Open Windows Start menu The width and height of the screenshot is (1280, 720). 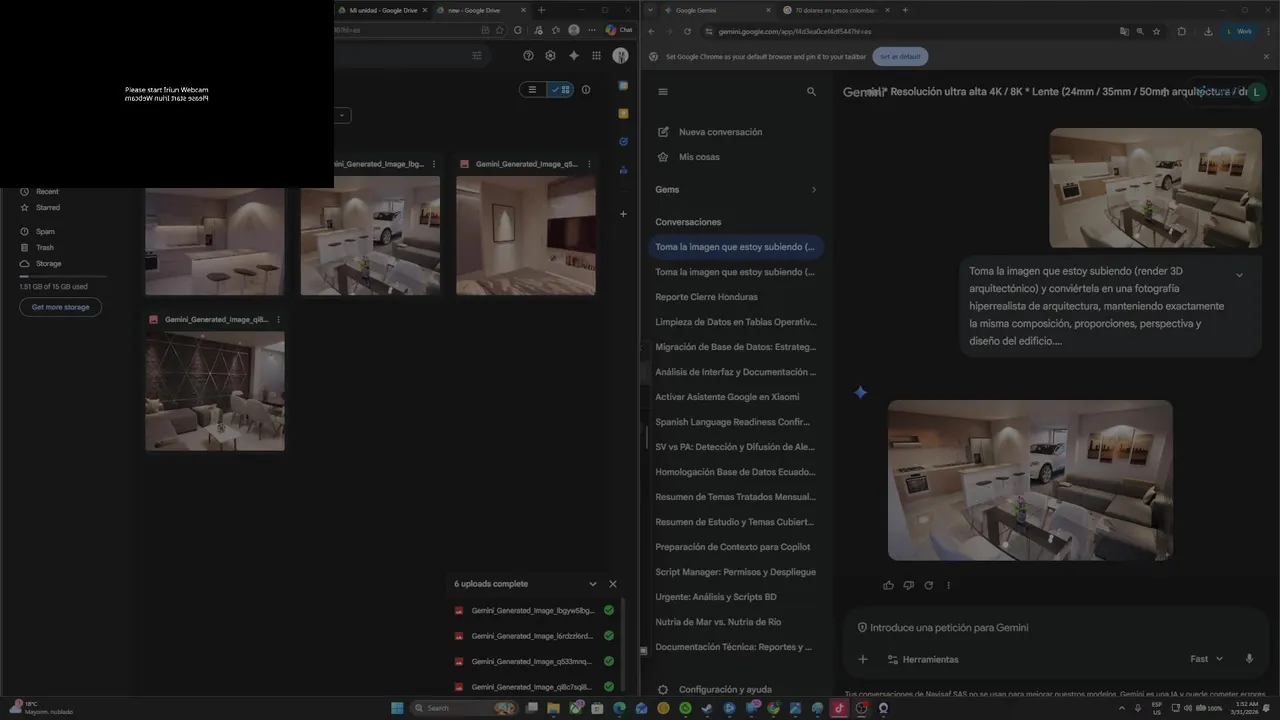pyautogui.click(x=397, y=708)
